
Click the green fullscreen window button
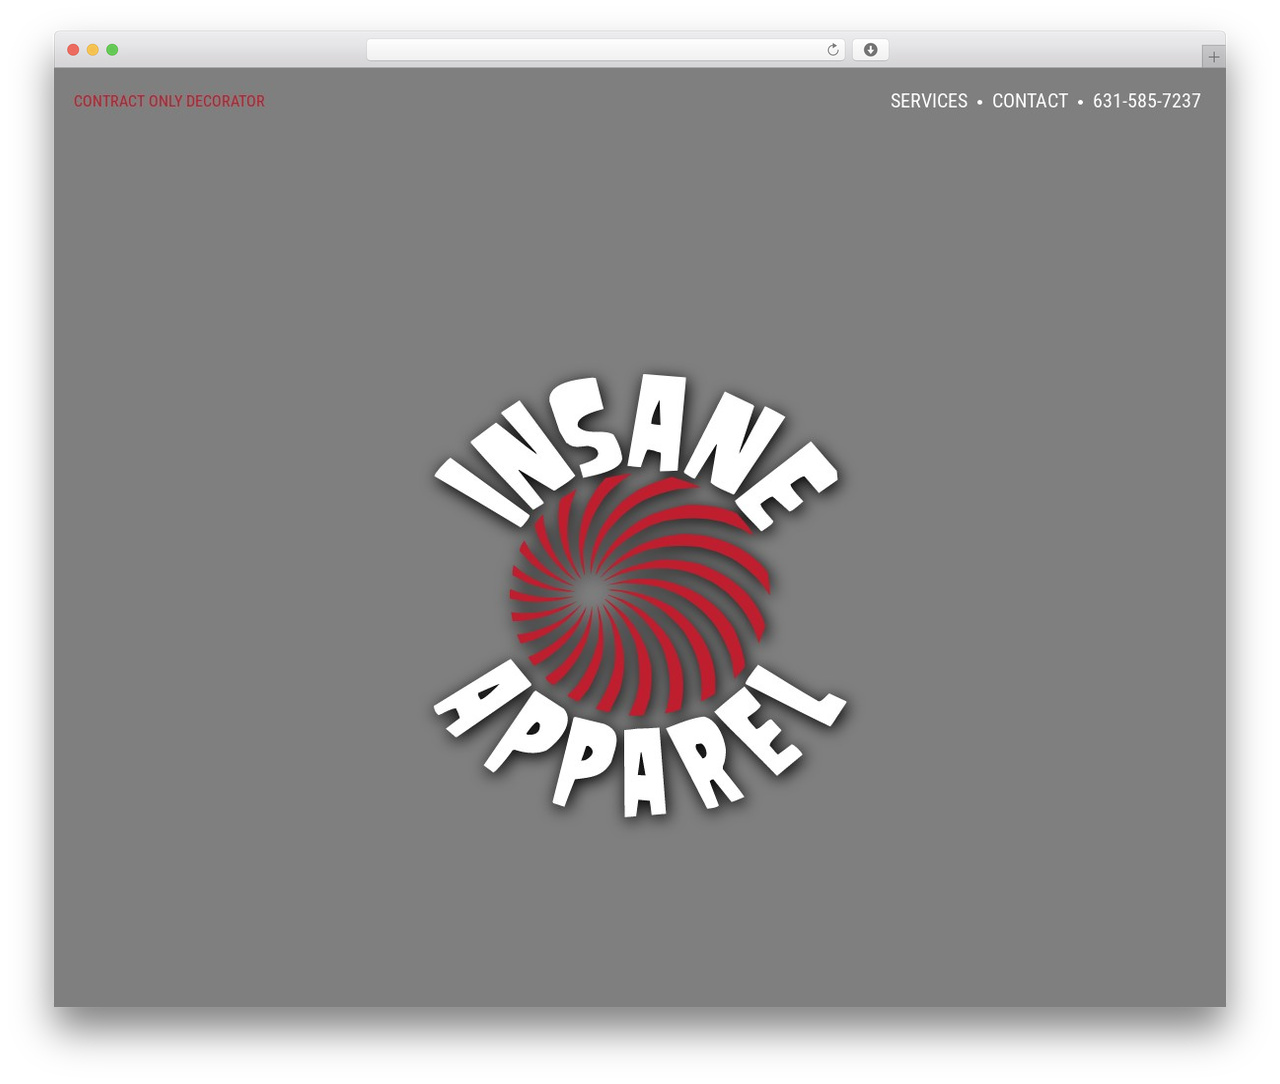point(112,50)
